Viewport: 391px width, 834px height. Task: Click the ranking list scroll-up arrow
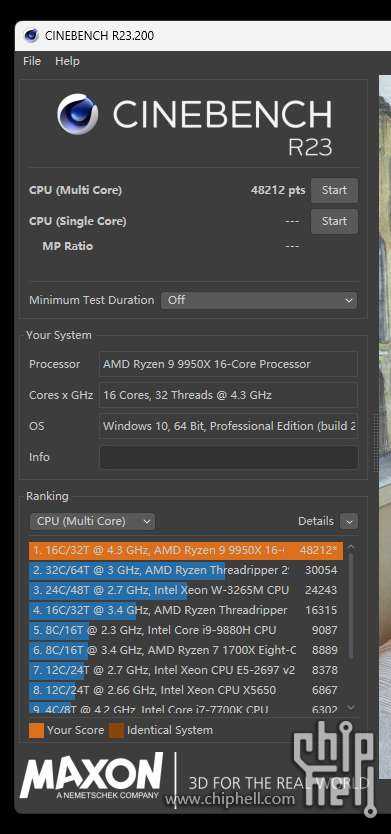pos(351,547)
